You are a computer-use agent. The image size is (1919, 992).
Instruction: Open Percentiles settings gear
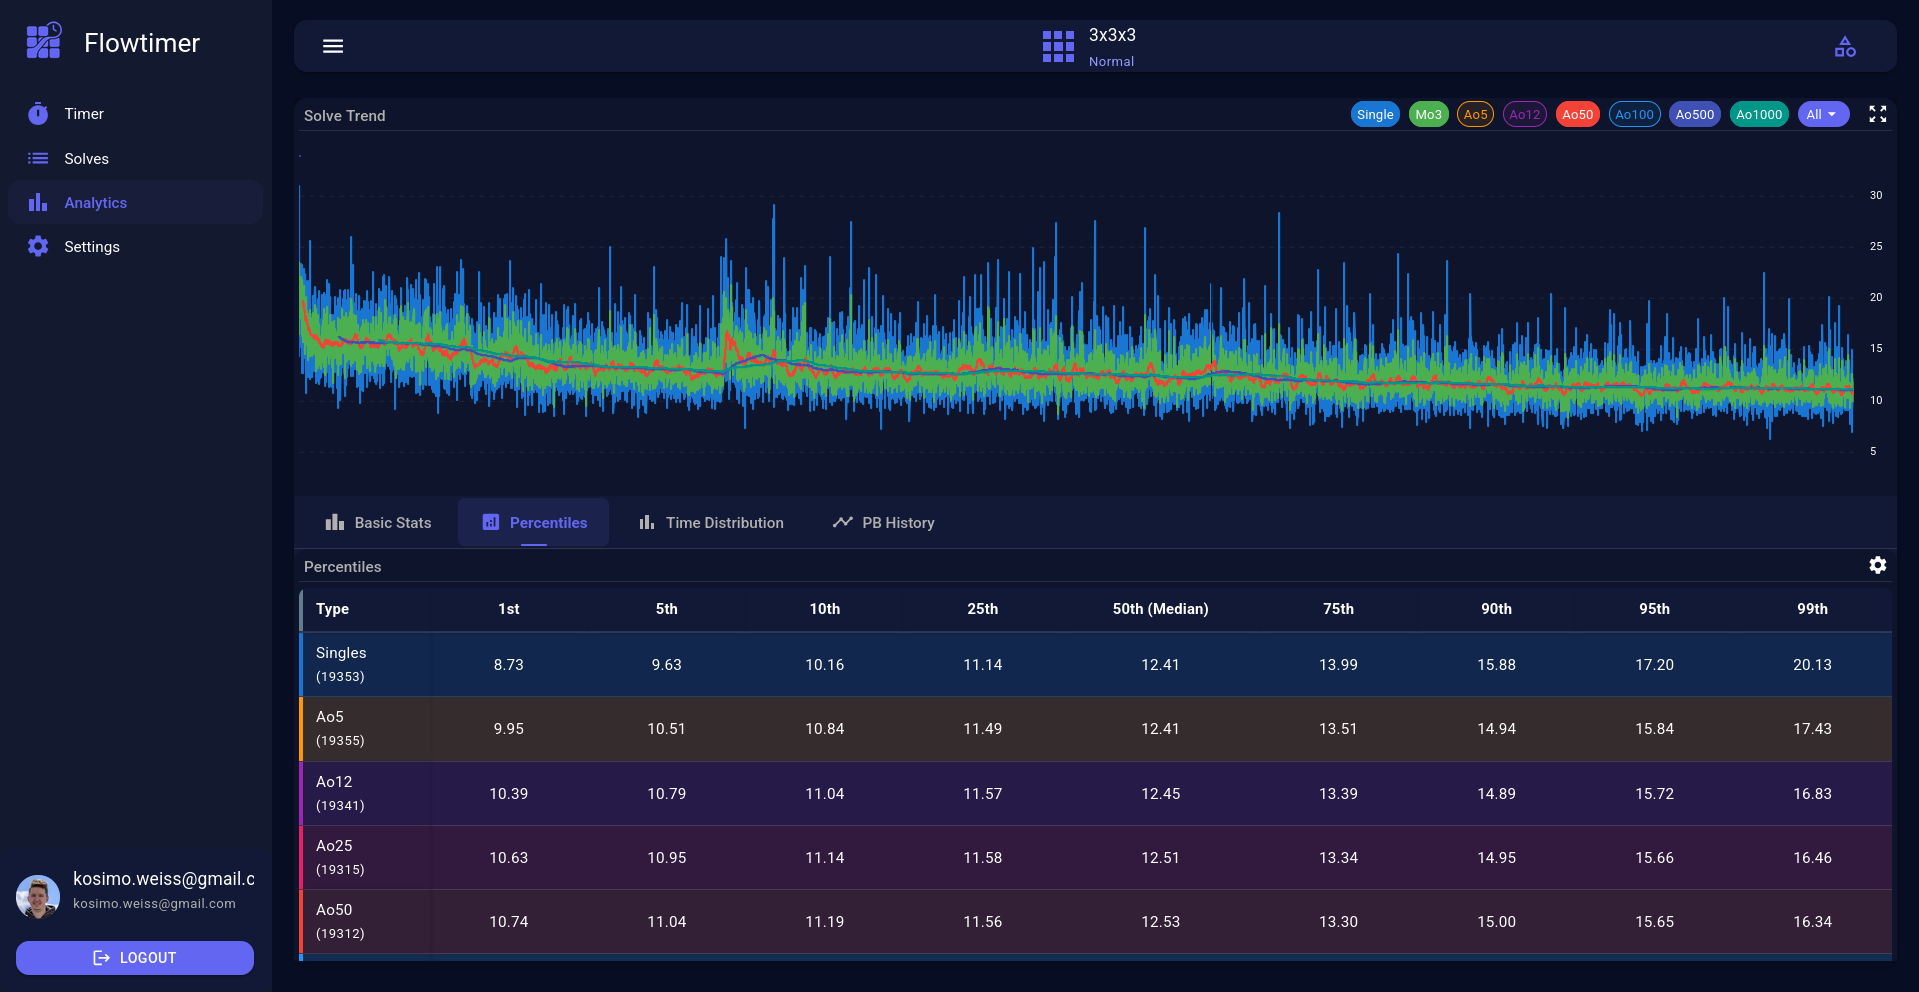pyautogui.click(x=1877, y=566)
